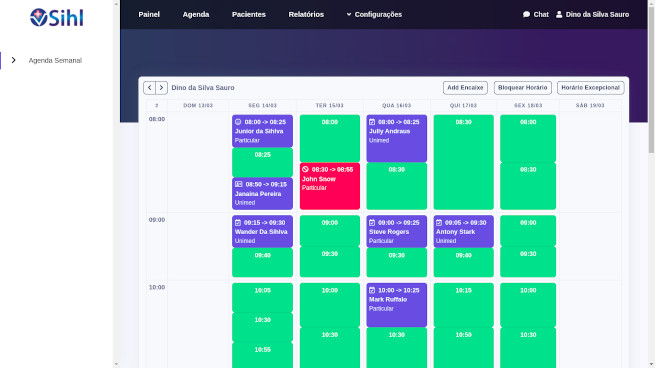Open the Agenda menu
The height and width of the screenshot is (368, 655).
tap(196, 14)
